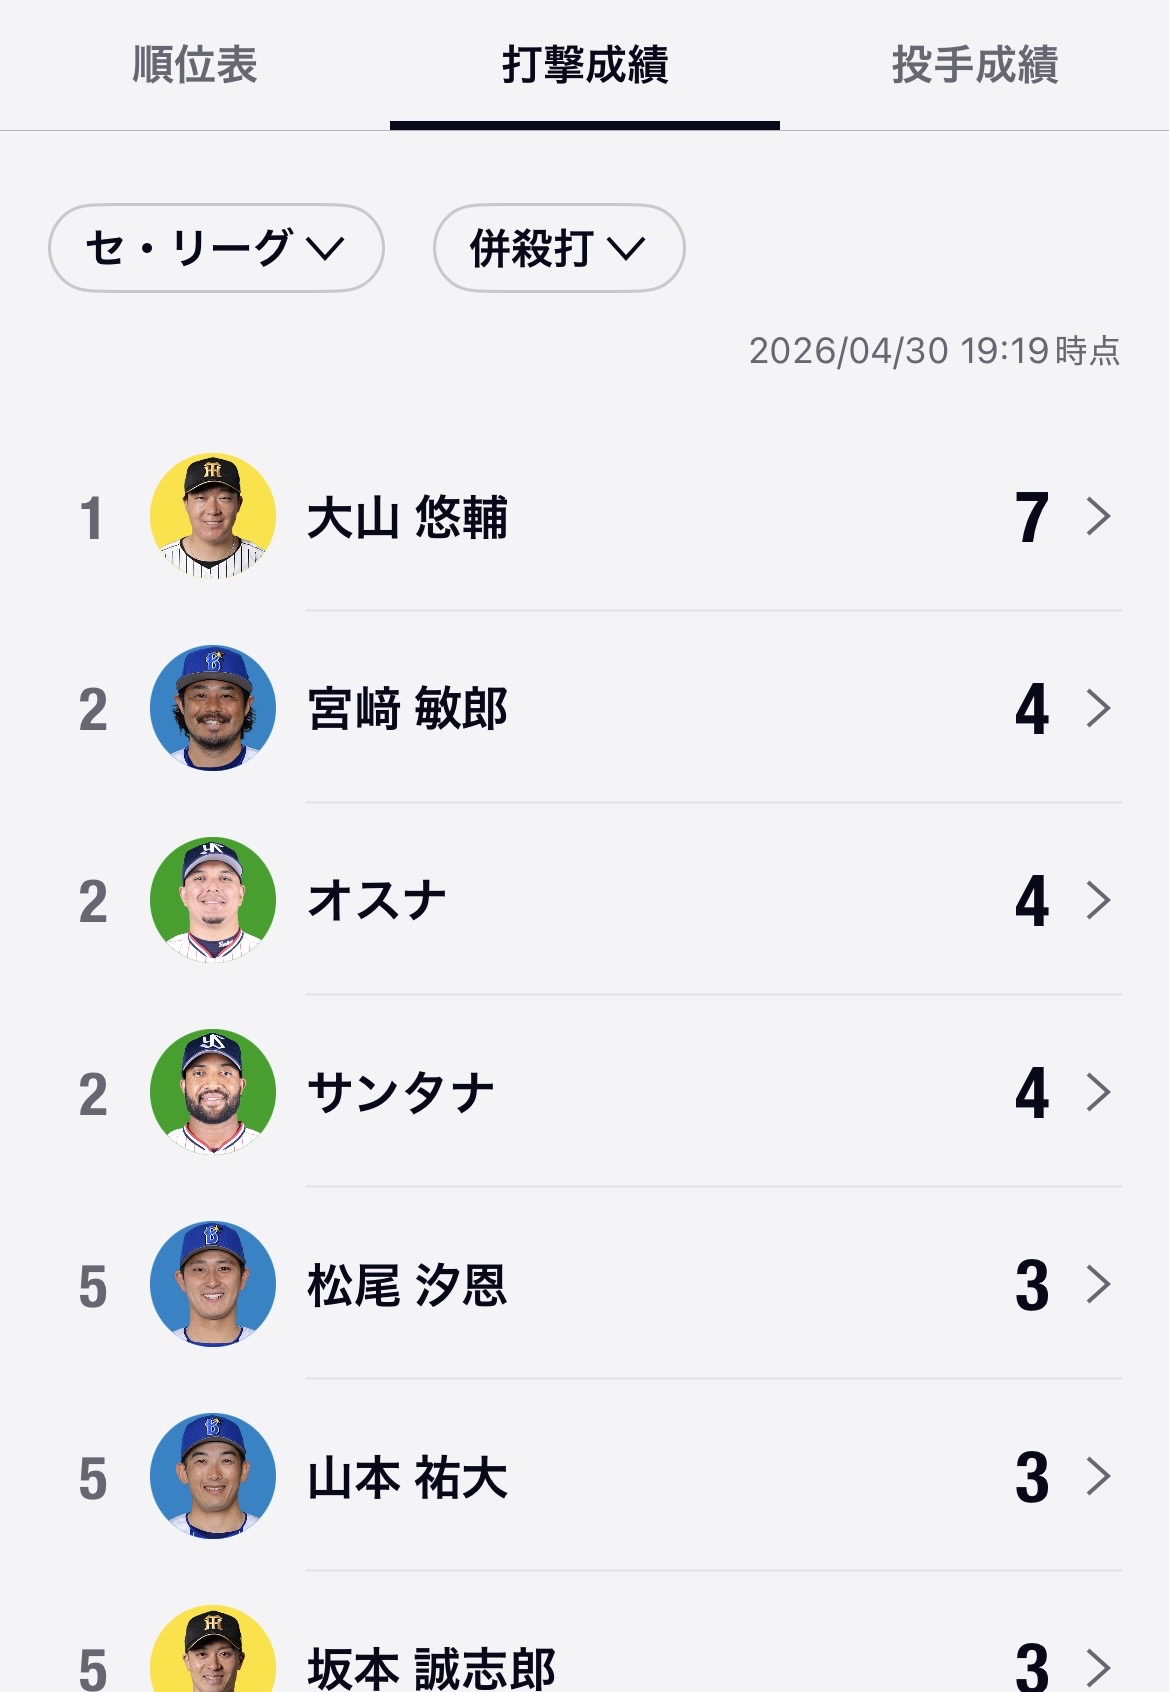Screen dimensions: 1169x1692
Task: Open サンタナ player photo
Action: pos(213,1092)
